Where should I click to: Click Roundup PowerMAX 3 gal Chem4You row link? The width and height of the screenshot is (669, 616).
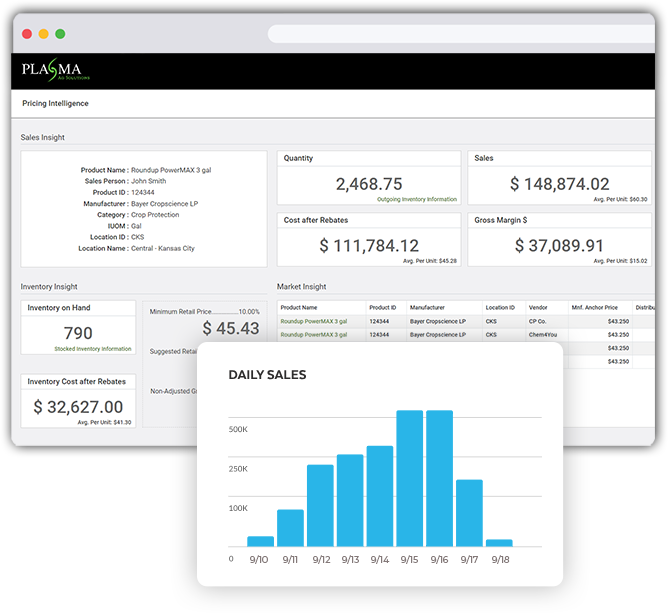314,334
